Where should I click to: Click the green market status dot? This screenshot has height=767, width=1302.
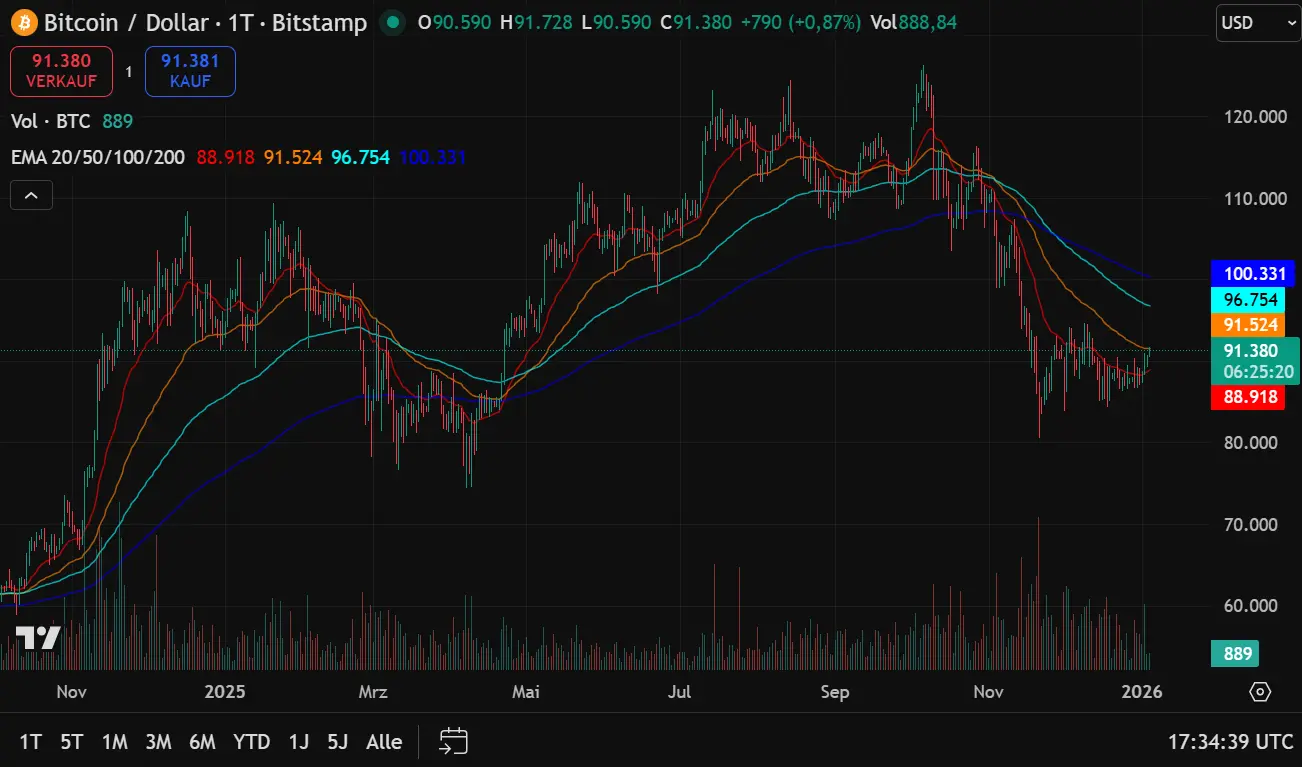(x=394, y=22)
